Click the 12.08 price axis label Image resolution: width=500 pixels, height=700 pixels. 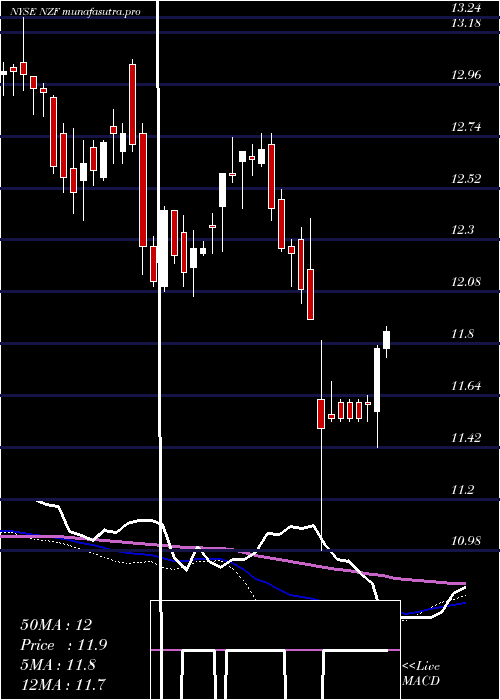point(466,282)
